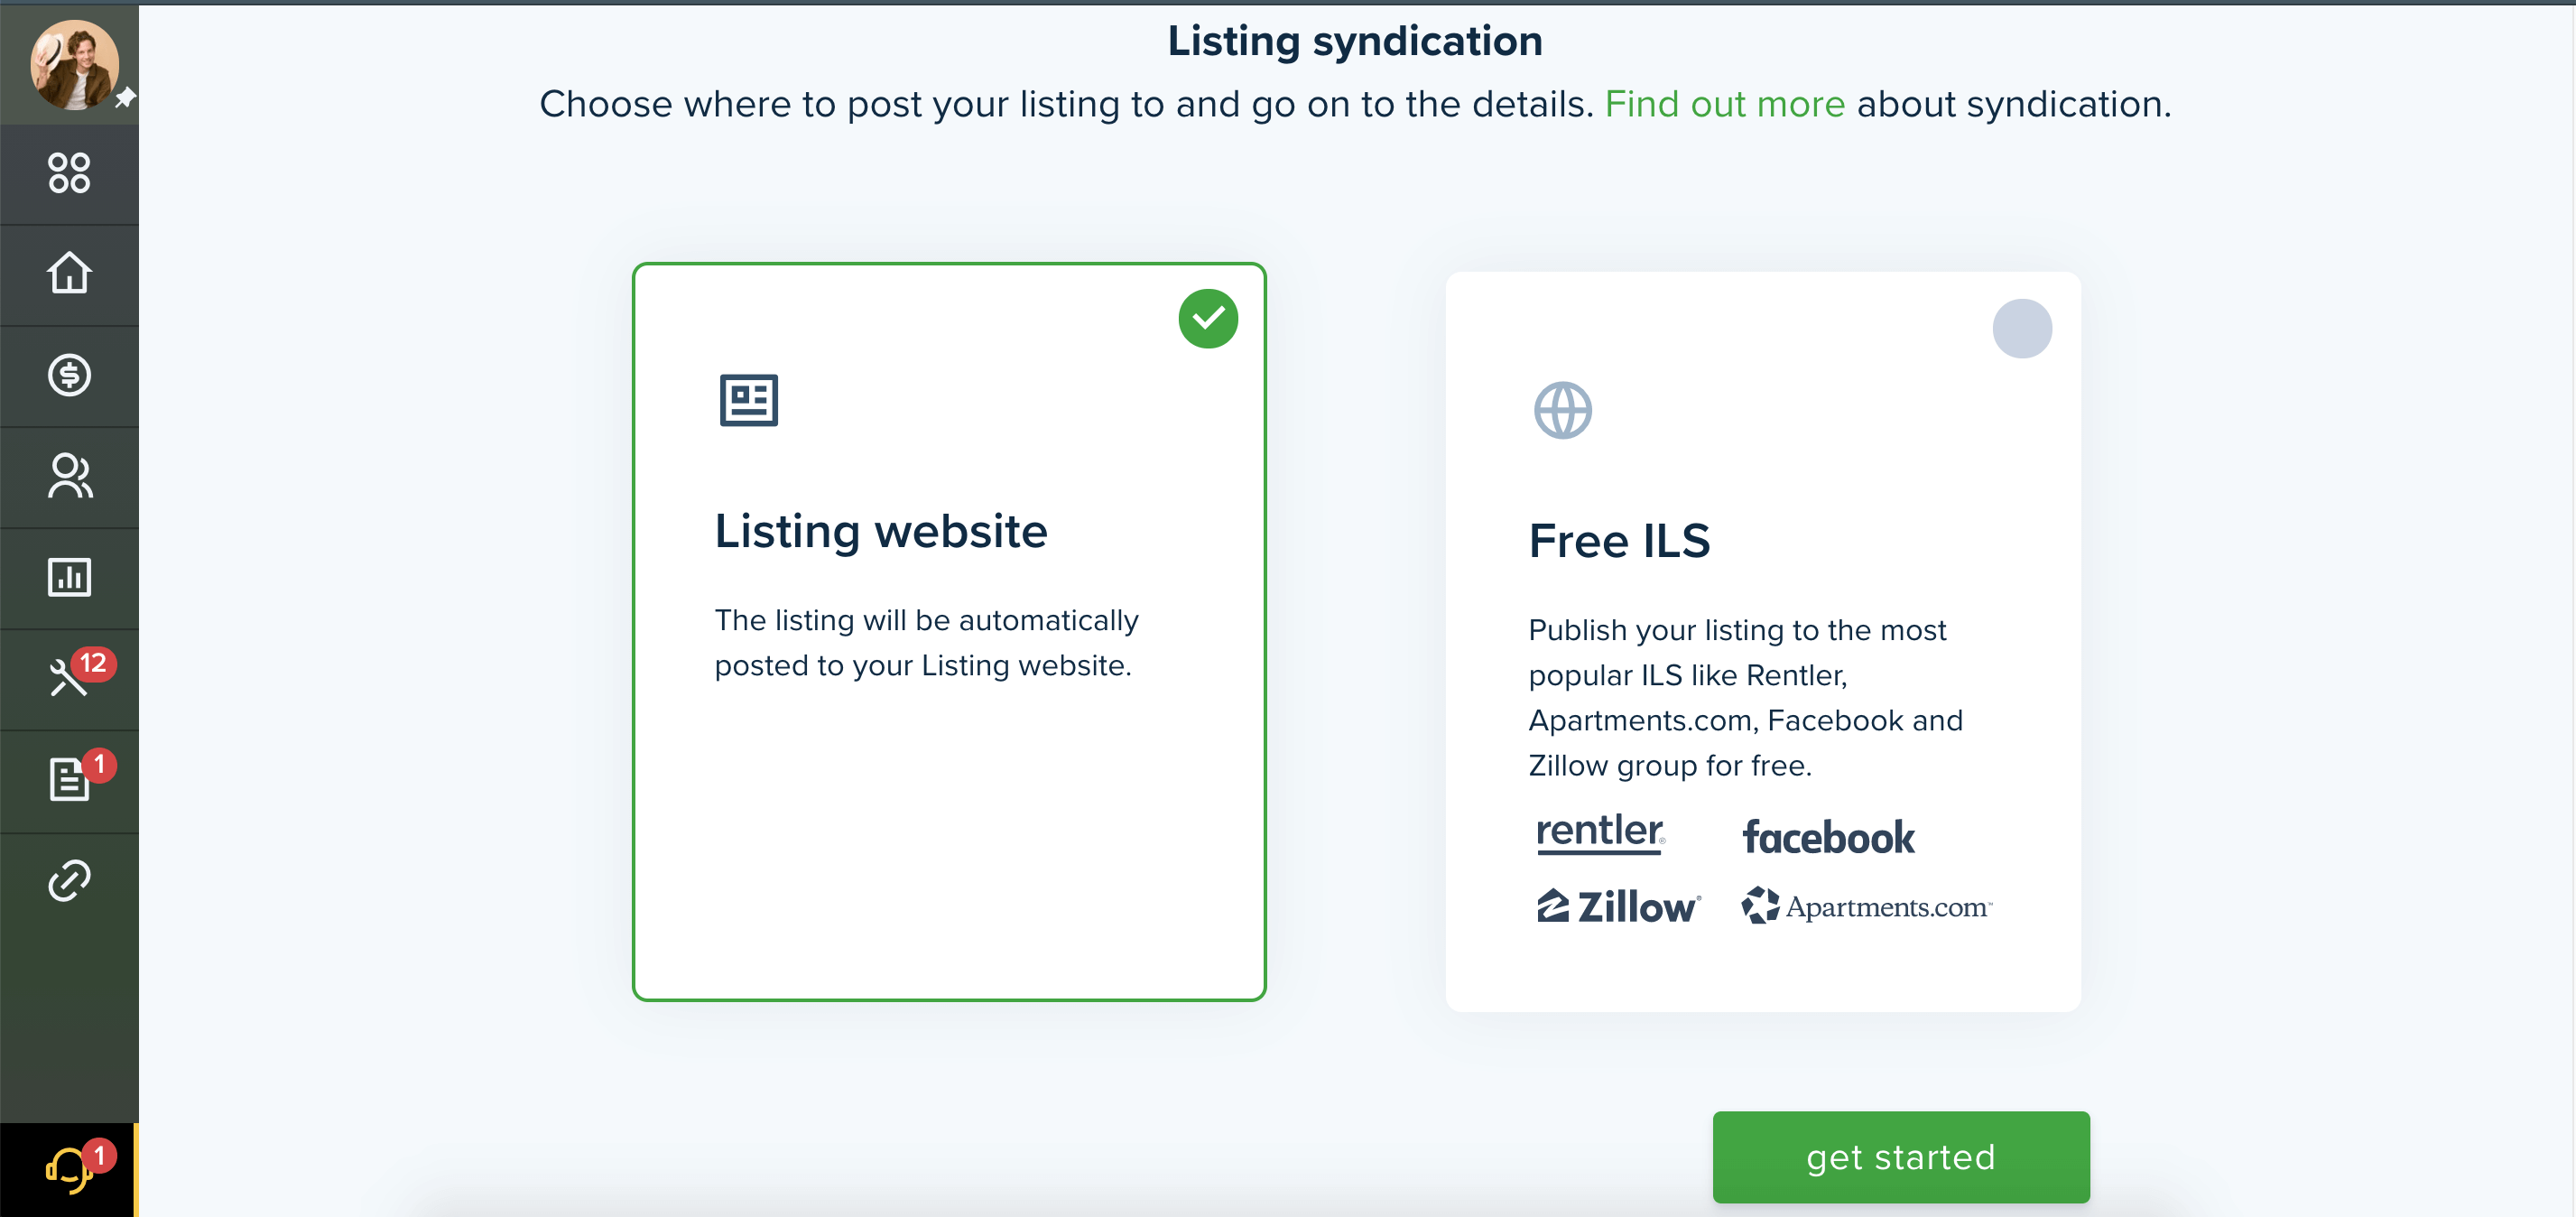Click the get started button

1900,1157
